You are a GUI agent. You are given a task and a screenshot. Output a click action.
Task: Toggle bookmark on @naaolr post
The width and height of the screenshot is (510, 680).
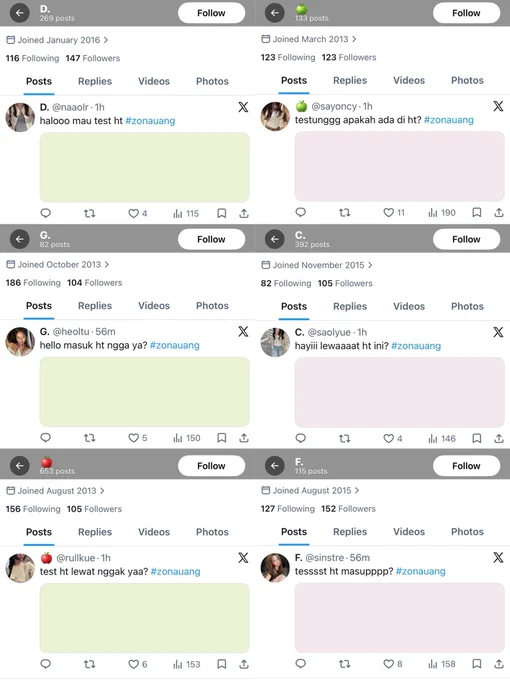[222, 213]
